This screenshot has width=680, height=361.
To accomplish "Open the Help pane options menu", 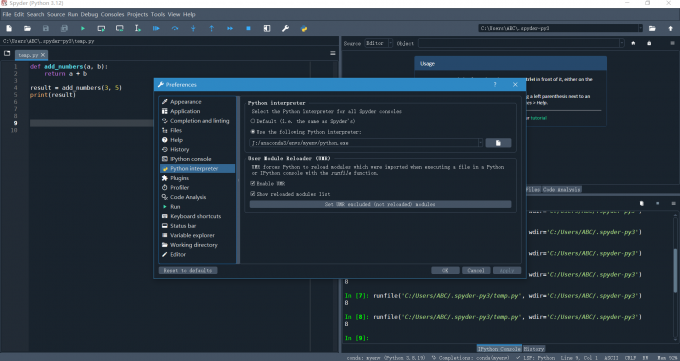I will click(x=673, y=43).
